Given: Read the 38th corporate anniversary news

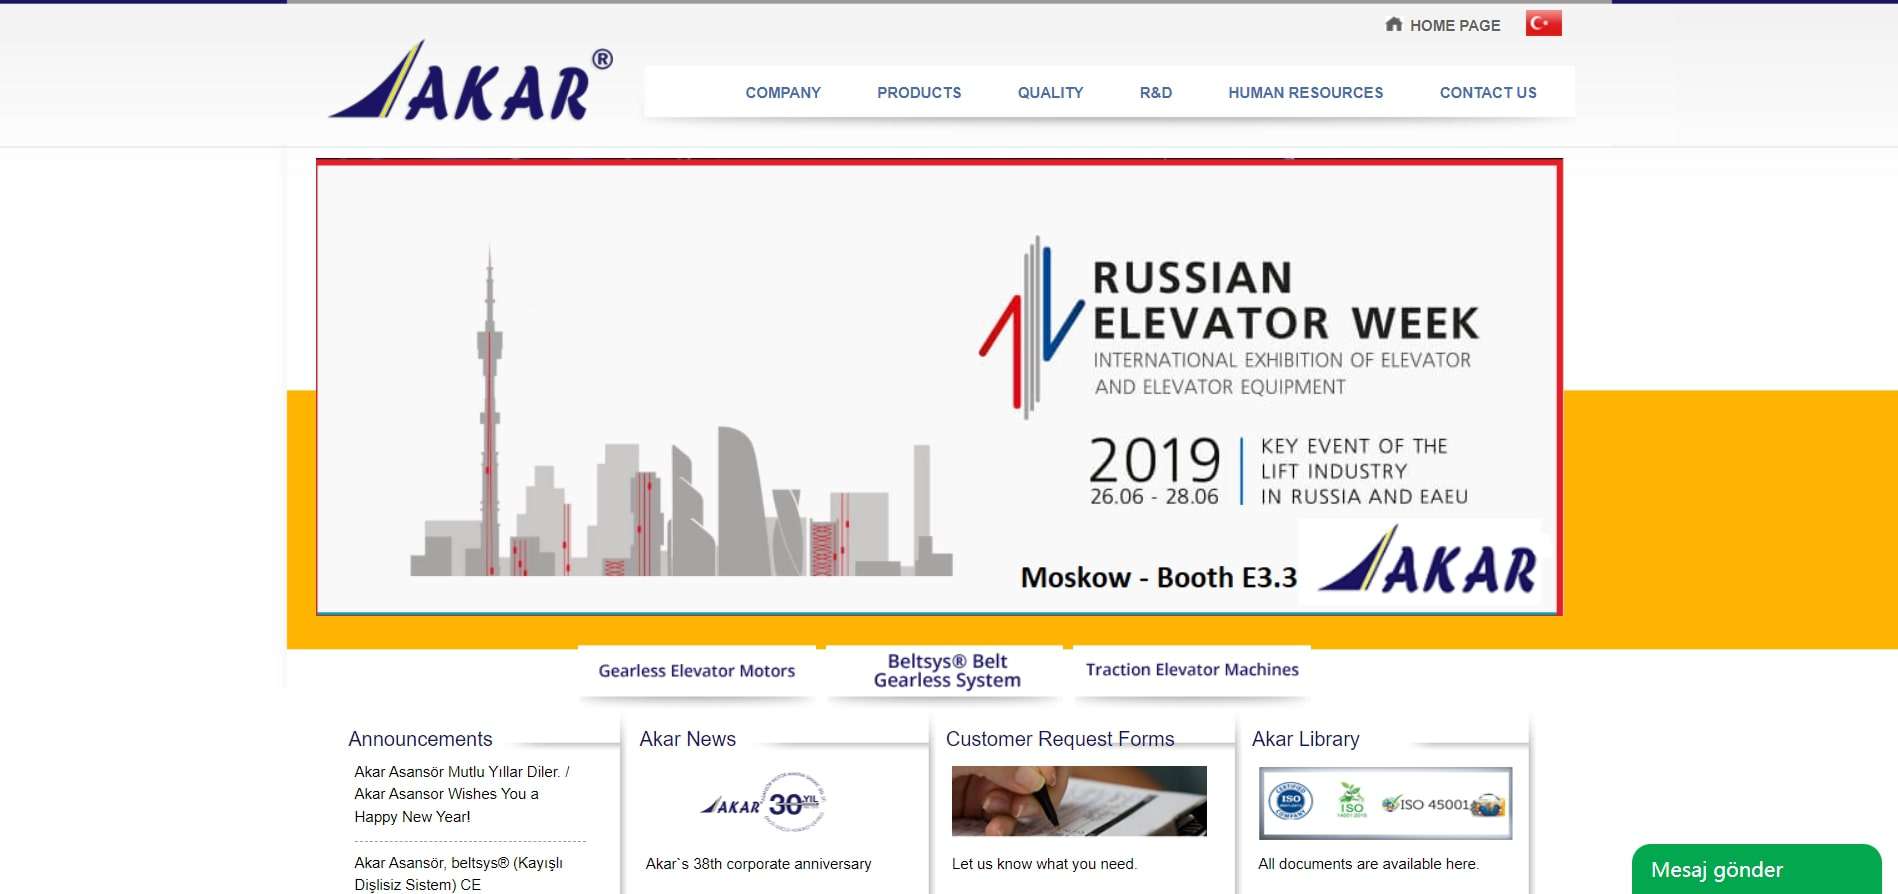Looking at the screenshot, I should (758, 864).
